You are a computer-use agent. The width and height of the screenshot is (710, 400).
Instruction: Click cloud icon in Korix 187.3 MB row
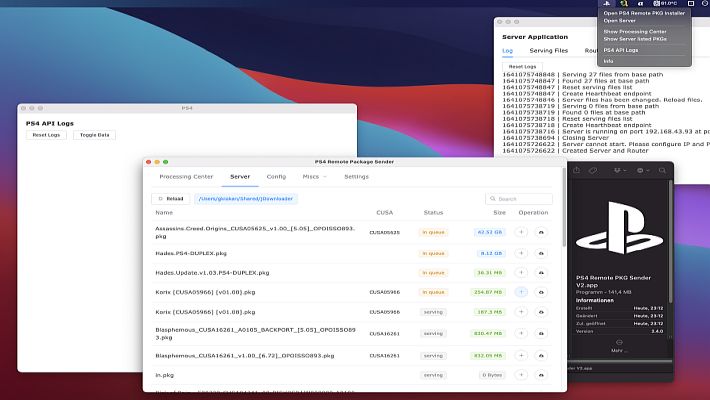541,312
